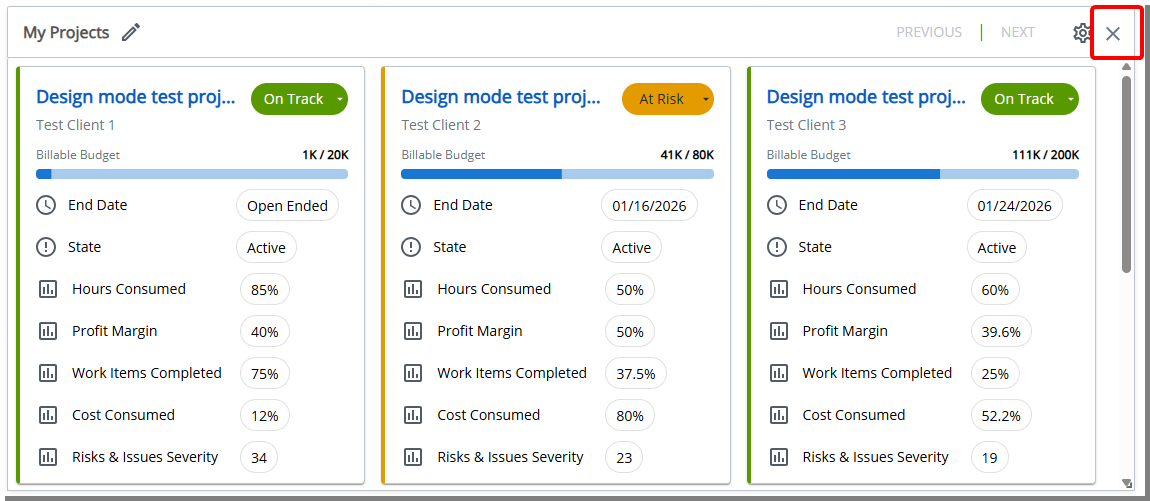Click the pencil edit icon beside My Projects
Viewport: 1150px width, 501px height.
tap(131, 33)
